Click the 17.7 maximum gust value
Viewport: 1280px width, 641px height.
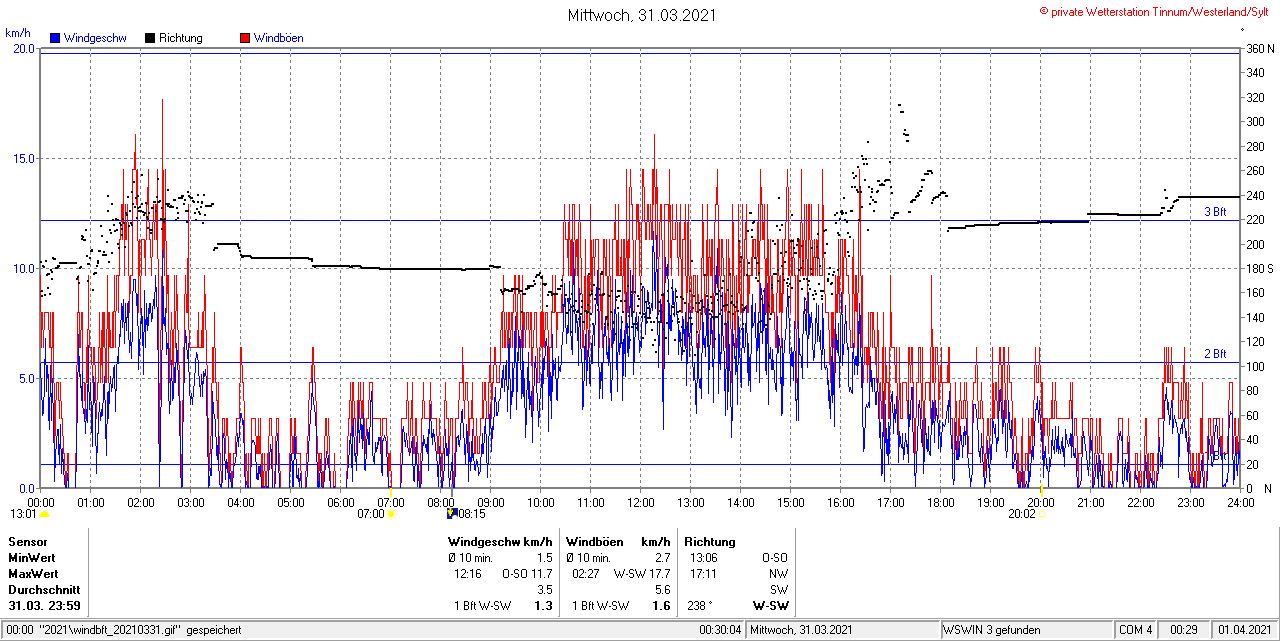coord(659,573)
